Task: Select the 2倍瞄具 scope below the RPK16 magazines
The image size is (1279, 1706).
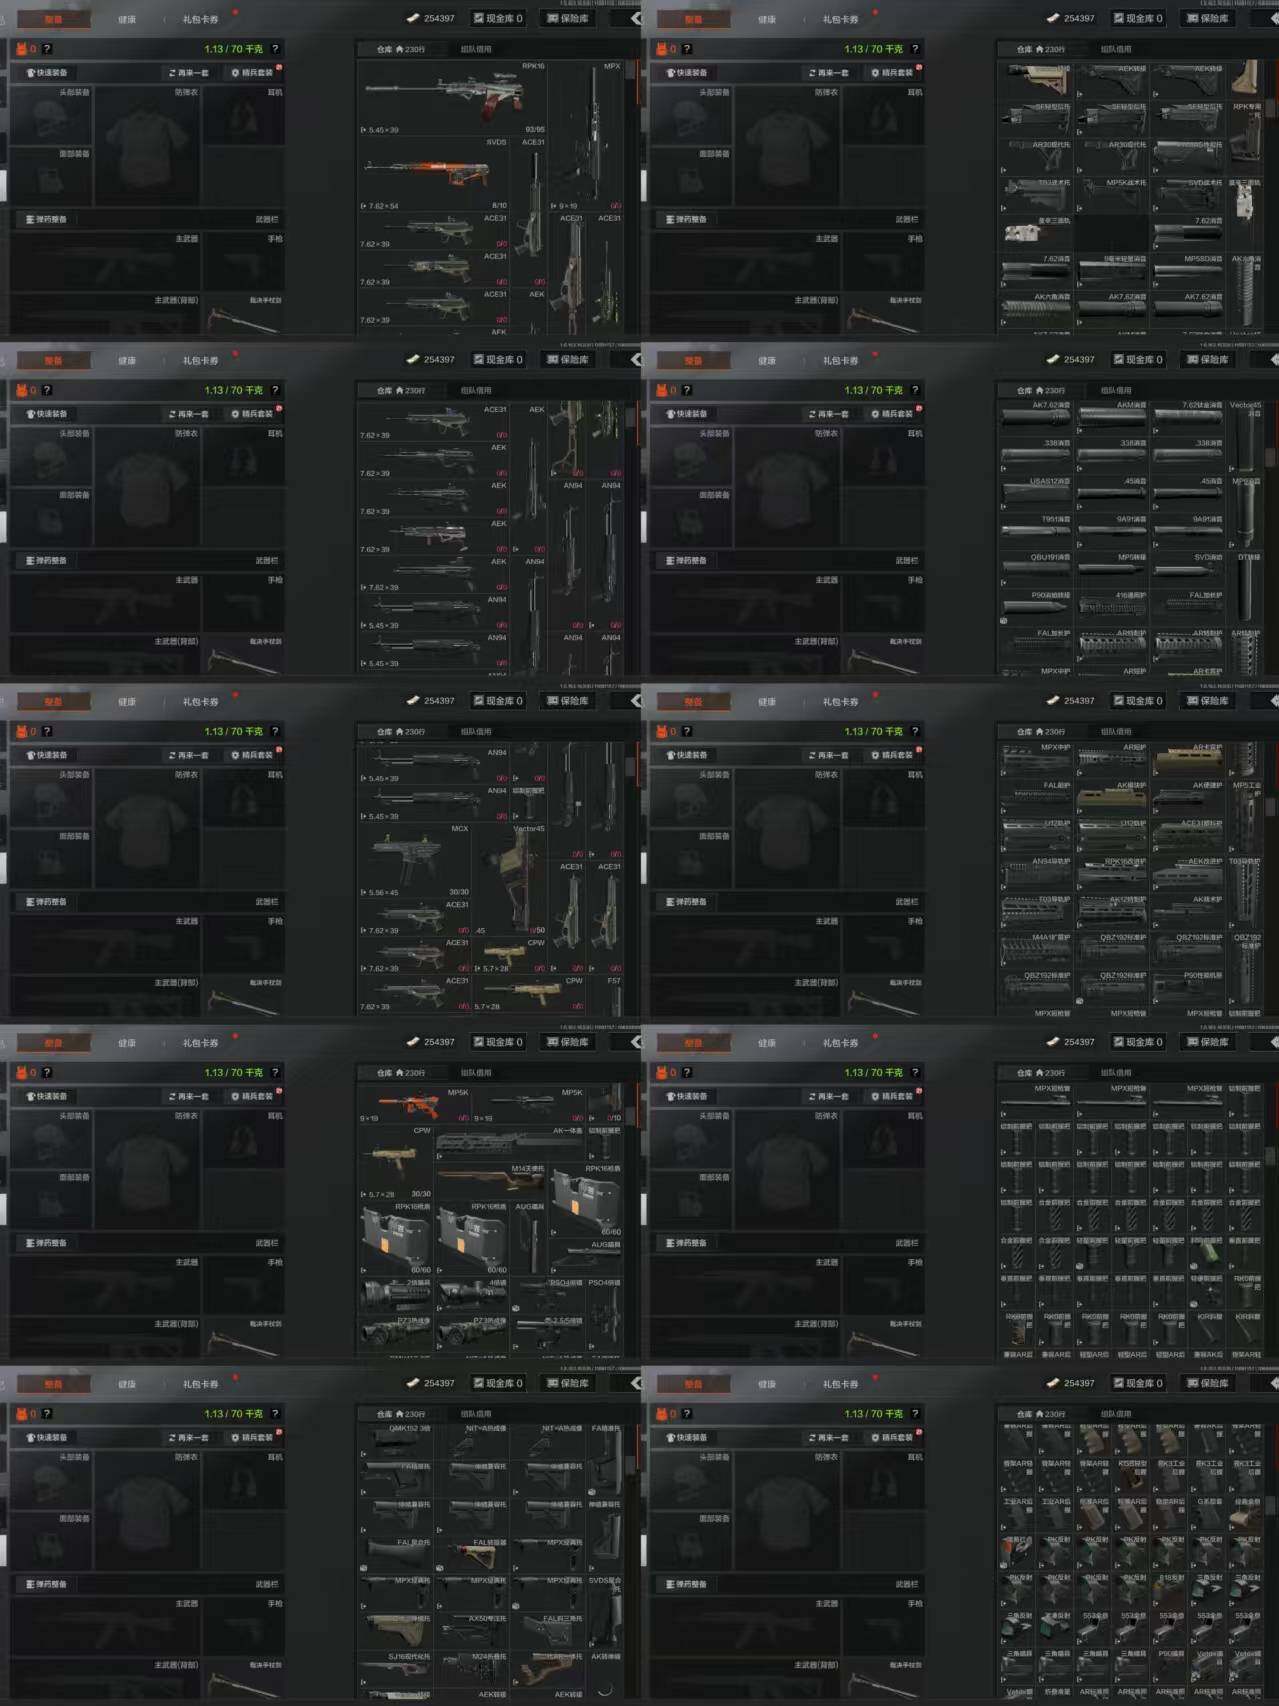Action: tap(396, 1295)
